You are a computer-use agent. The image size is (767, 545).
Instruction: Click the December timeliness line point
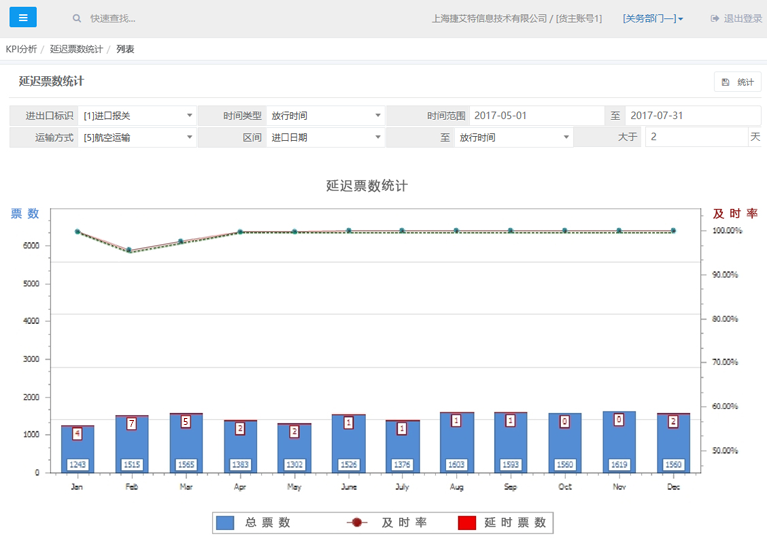point(673,230)
